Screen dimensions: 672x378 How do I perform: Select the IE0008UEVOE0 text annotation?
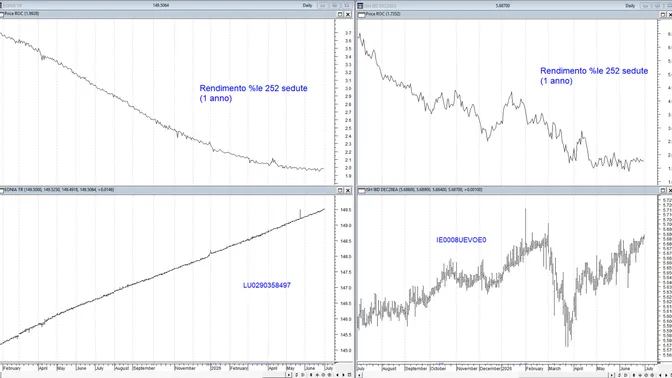point(461,240)
